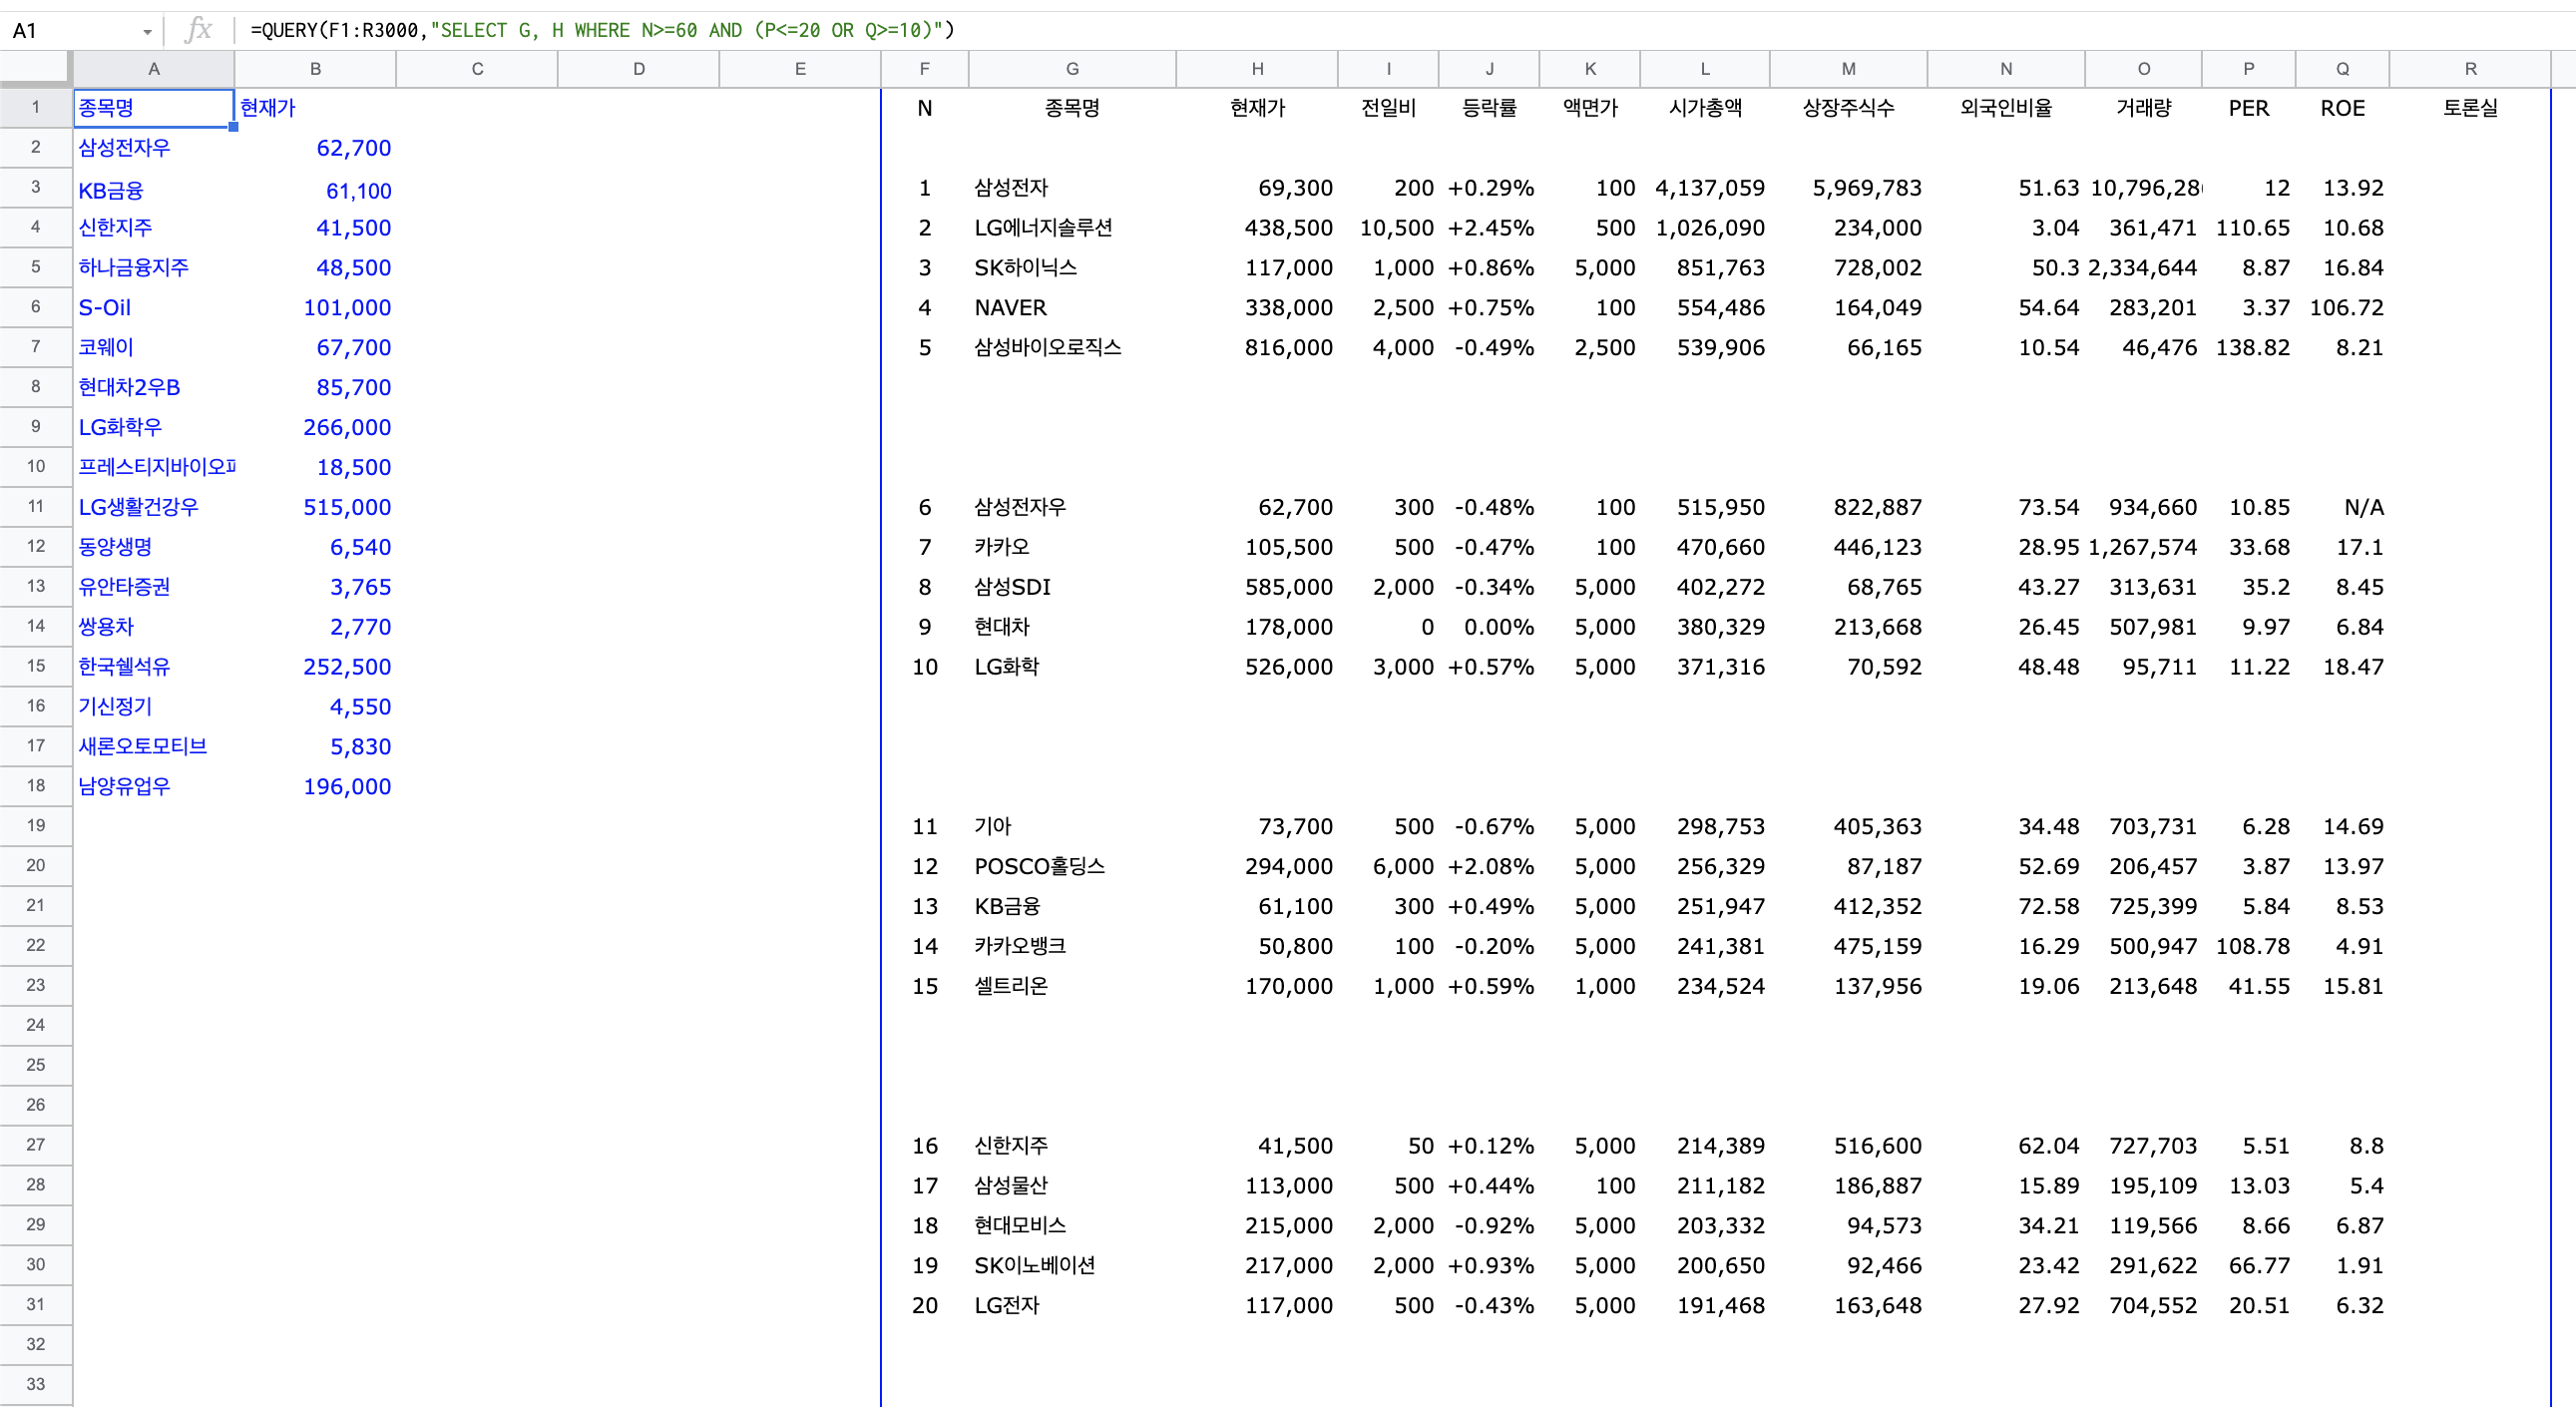The width and height of the screenshot is (2576, 1407).
Task: Select the fill handle of cell A1
Action: (233, 127)
